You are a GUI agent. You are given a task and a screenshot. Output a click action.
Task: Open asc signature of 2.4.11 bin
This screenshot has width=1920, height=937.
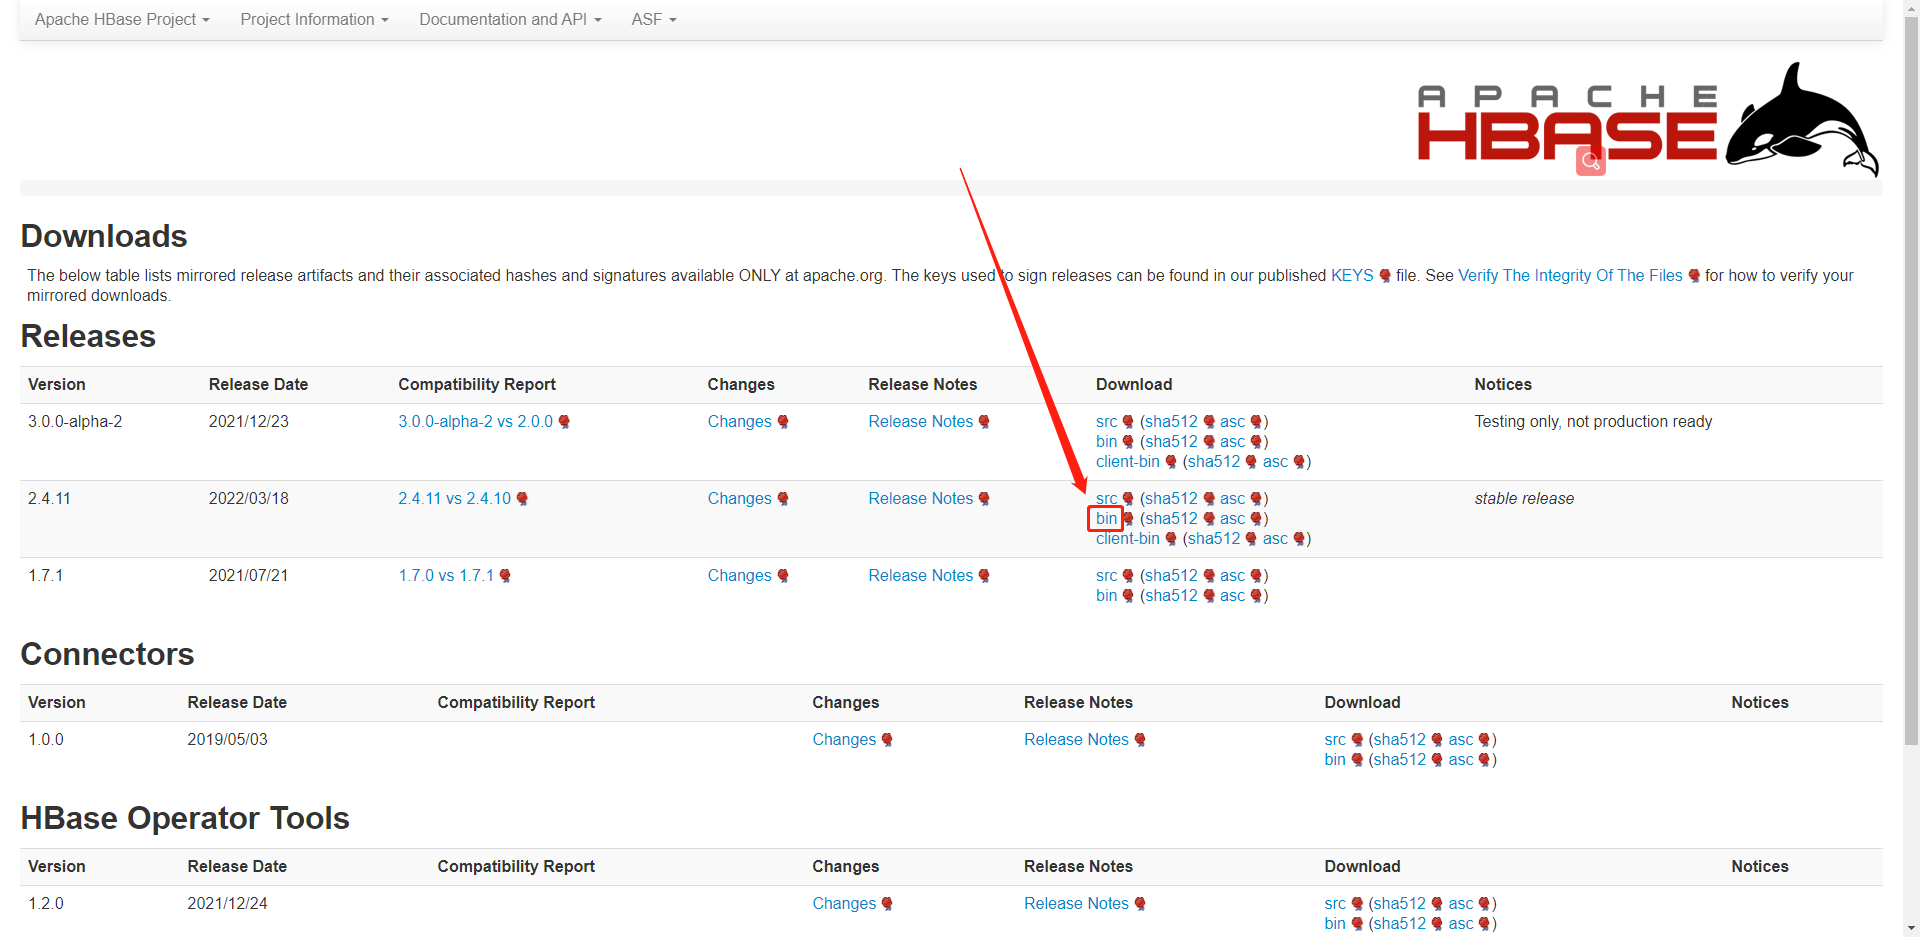[x=1232, y=518]
